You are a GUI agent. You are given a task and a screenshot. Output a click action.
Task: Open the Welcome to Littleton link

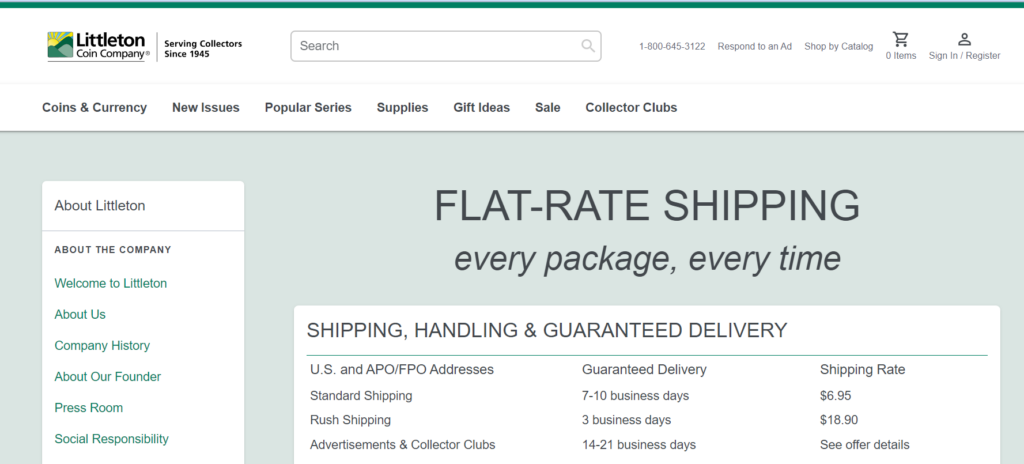pyautogui.click(x=111, y=283)
